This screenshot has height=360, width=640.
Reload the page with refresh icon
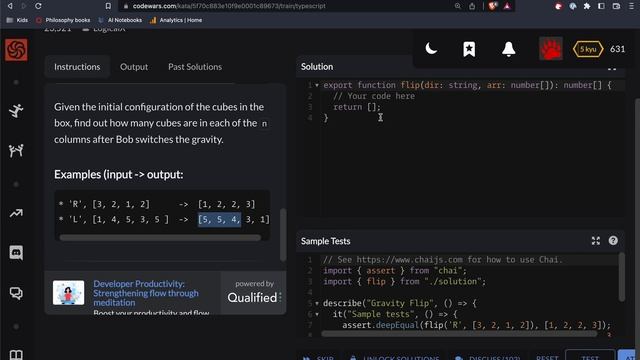(38, 6)
